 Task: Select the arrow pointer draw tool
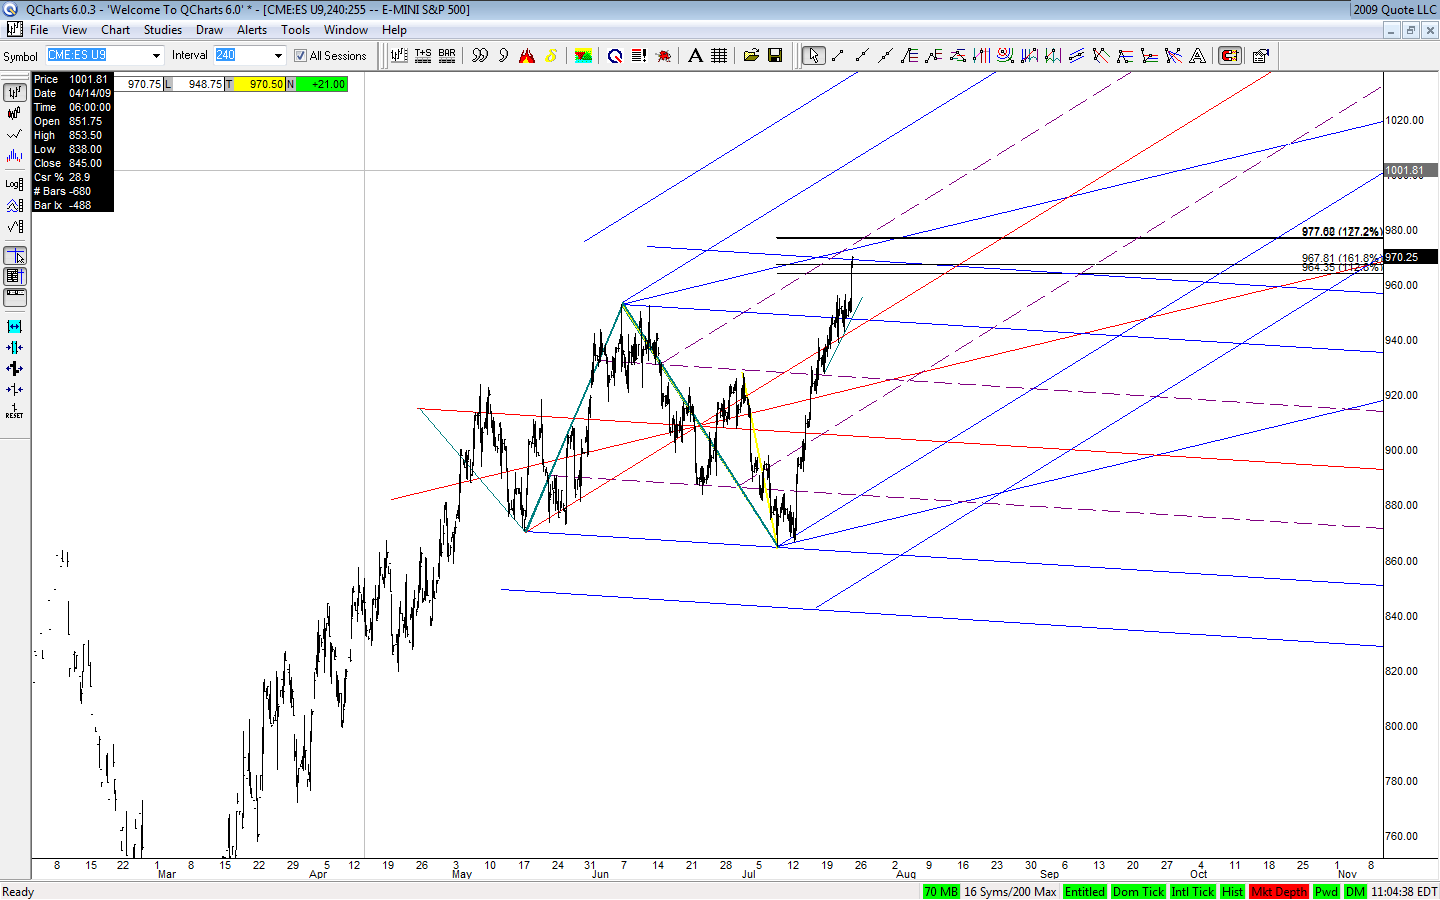pos(814,56)
